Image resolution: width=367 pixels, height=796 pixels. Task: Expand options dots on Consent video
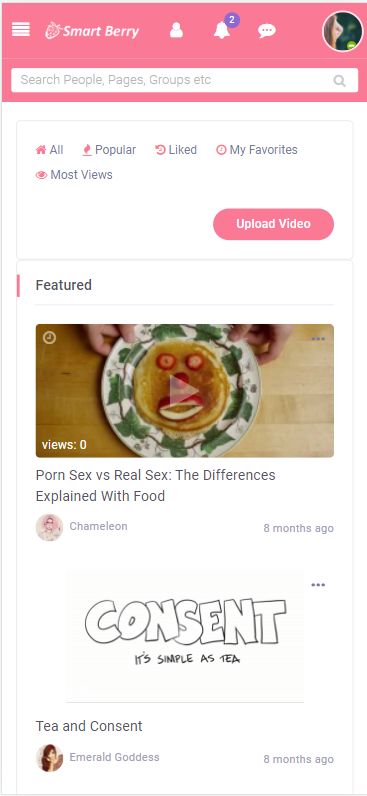318,585
